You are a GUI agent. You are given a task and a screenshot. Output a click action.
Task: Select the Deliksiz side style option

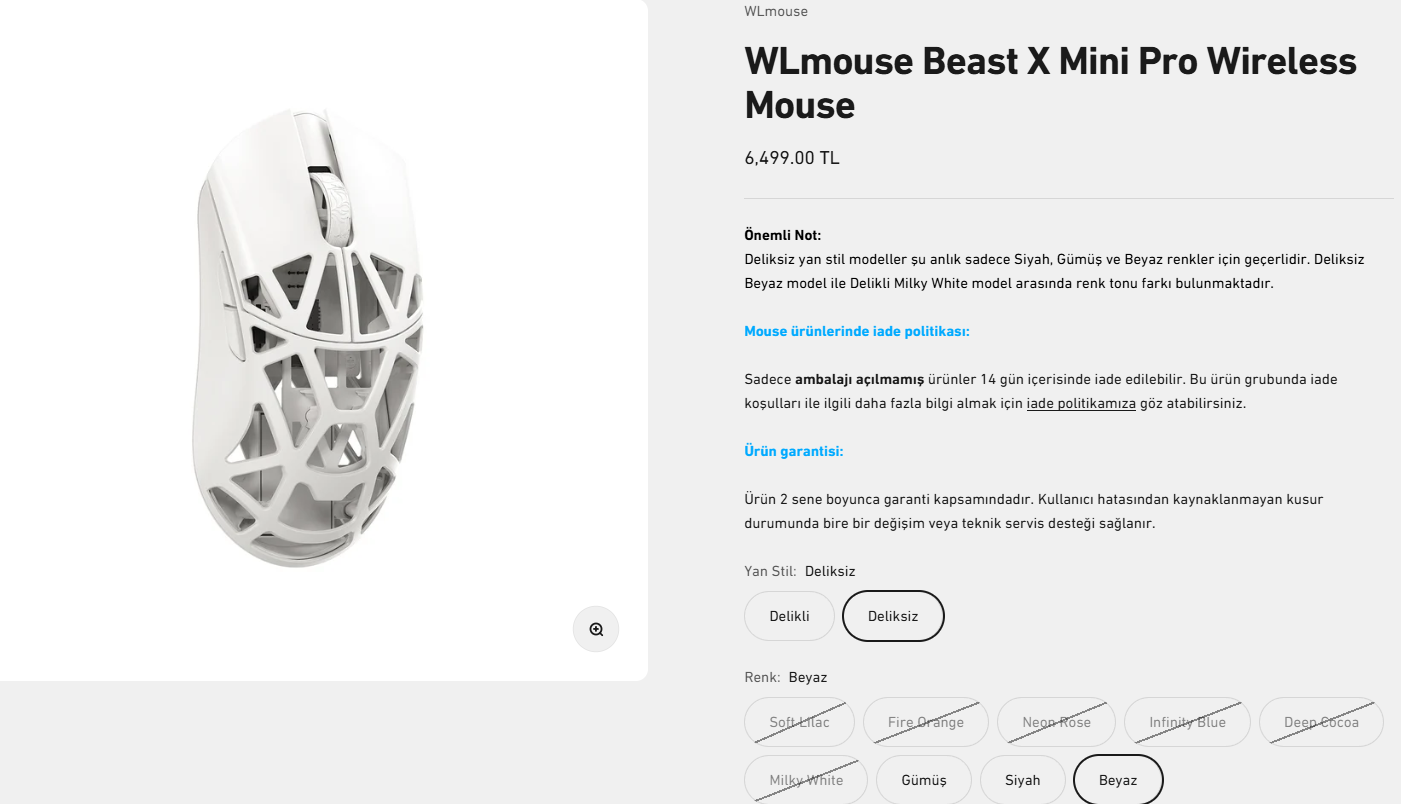pyautogui.click(x=893, y=616)
